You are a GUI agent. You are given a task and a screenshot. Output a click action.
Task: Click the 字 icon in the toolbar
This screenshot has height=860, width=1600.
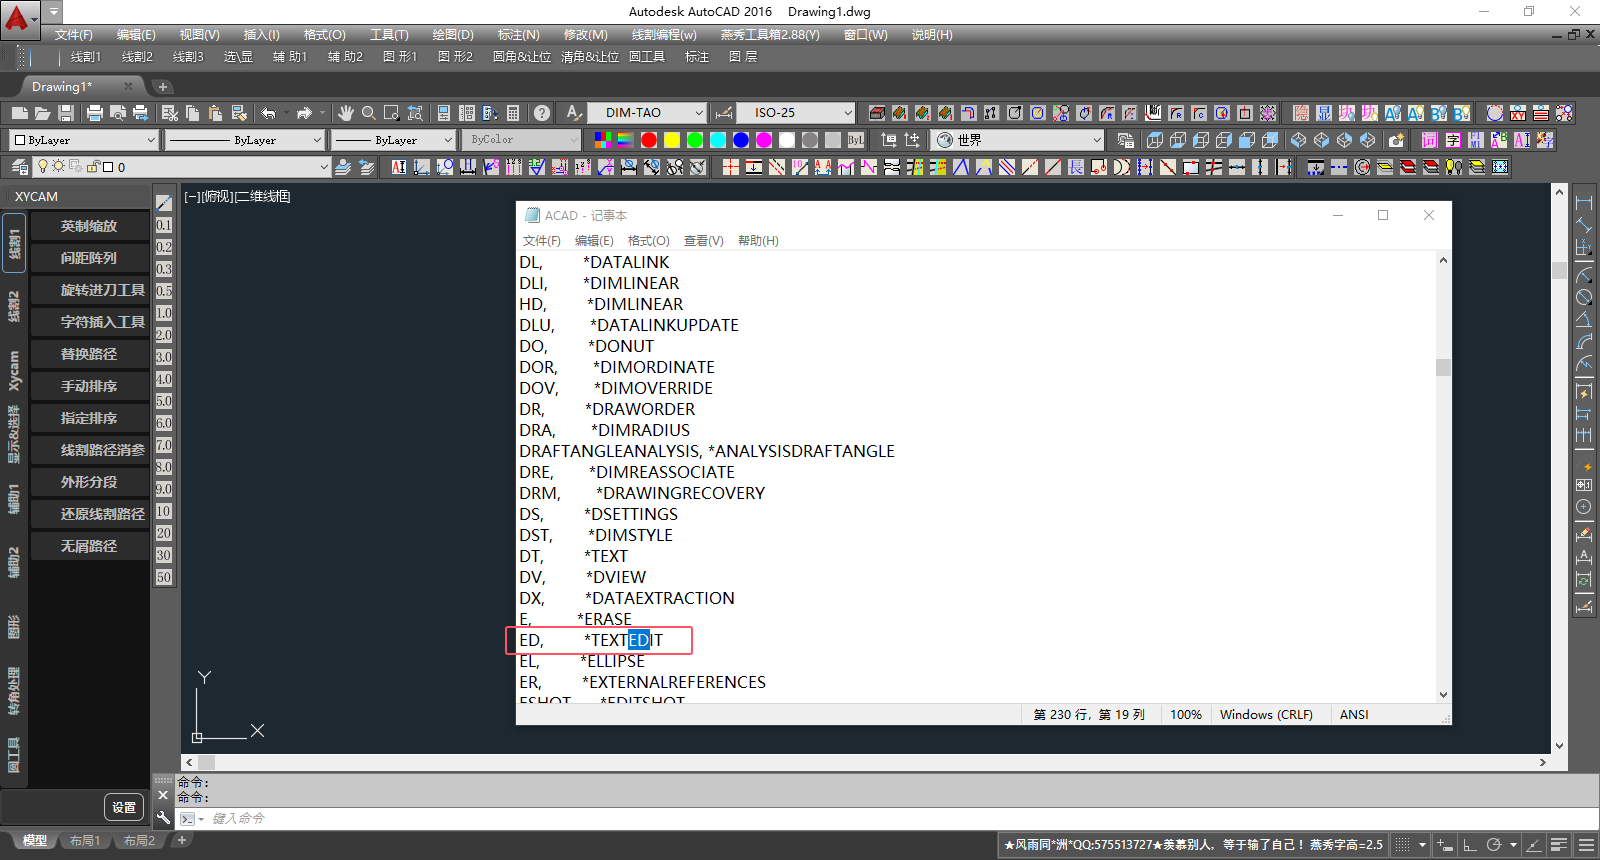click(1453, 140)
